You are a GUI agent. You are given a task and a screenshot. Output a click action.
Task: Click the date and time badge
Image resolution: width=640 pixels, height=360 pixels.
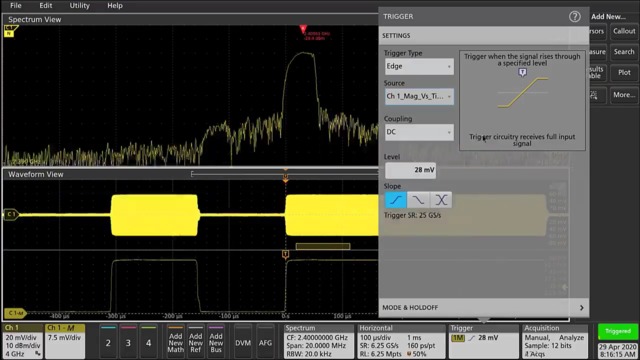tap(618, 351)
